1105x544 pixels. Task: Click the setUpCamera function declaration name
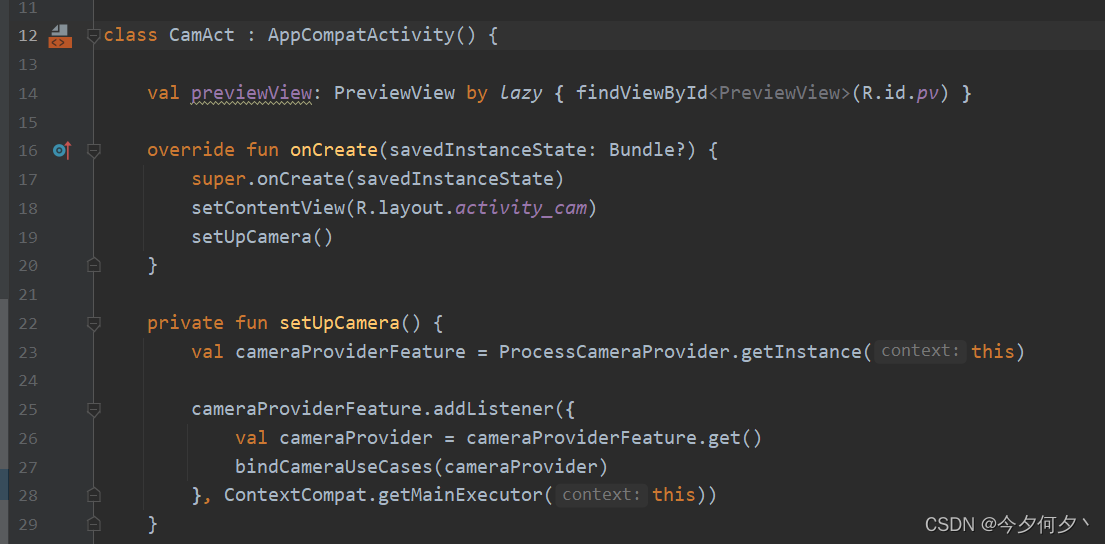pyautogui.click(x=340, y=323)
